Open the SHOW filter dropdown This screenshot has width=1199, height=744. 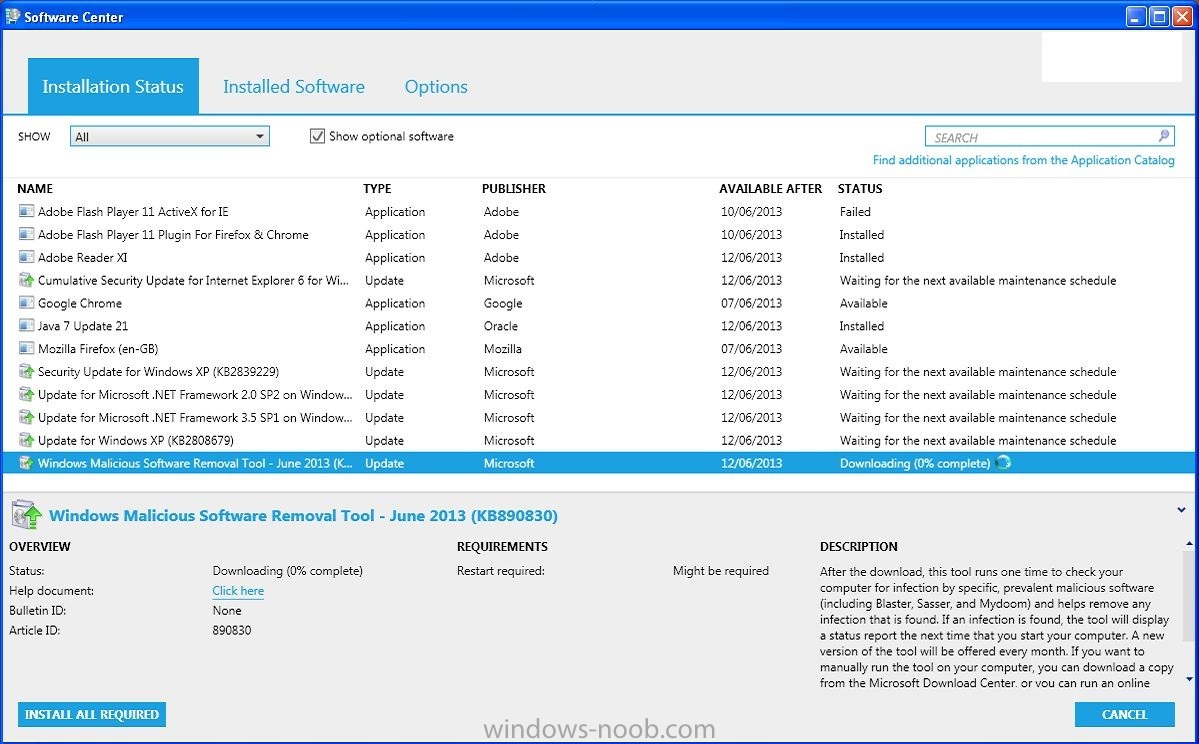click(170, 136)
